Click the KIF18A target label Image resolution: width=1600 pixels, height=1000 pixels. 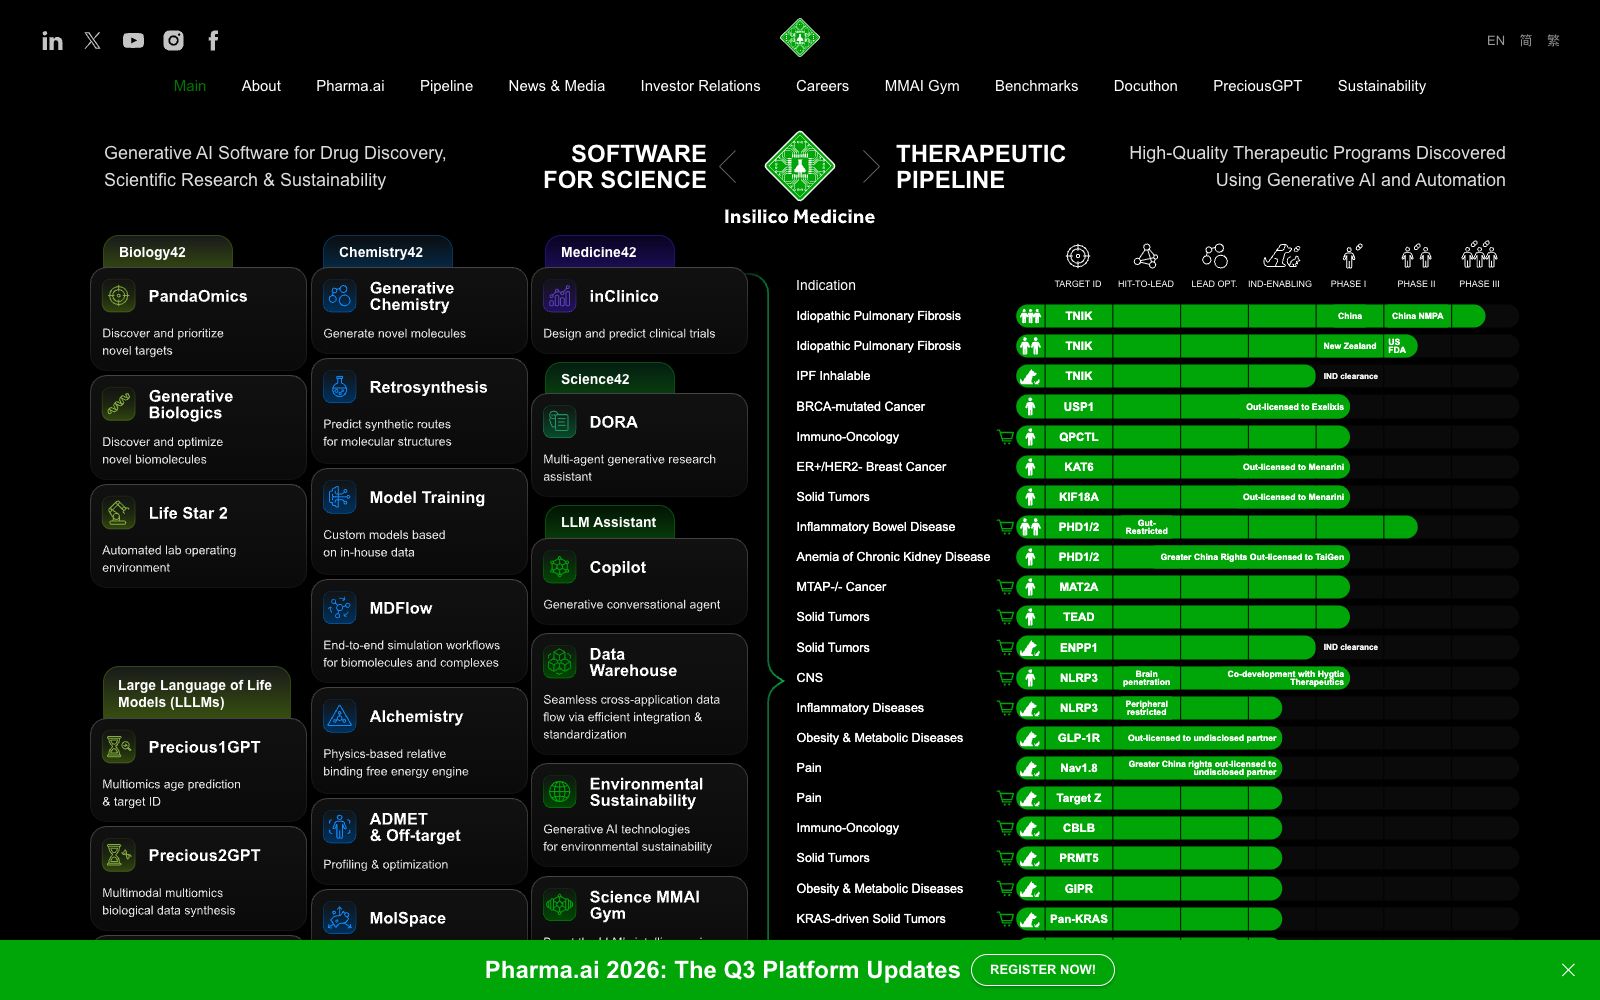click(1079, 497)
